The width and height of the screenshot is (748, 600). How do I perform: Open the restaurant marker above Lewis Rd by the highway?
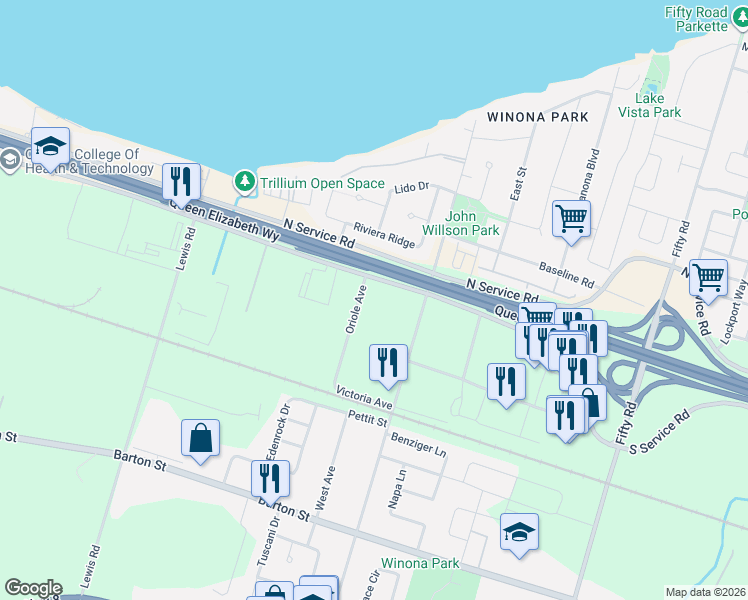pos(181,183)
